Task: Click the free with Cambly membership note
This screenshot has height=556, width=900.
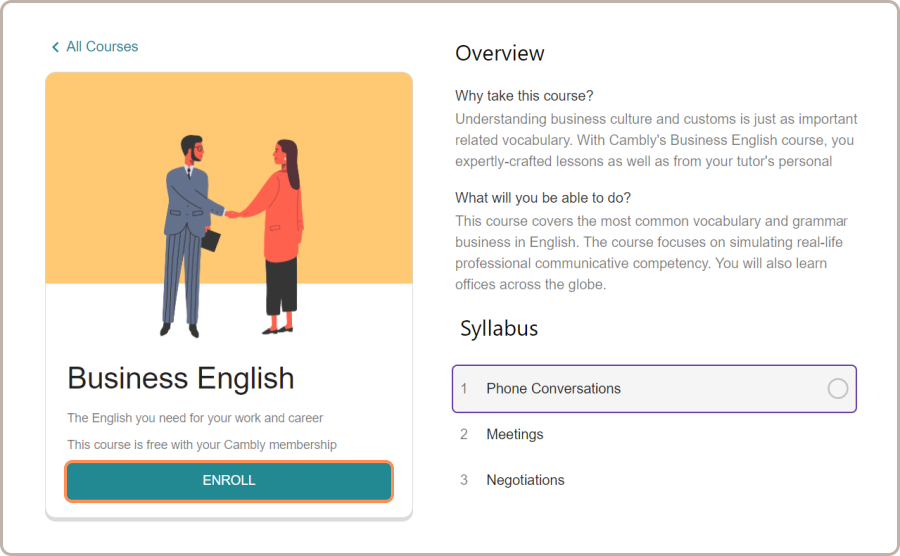Action: tap(202, 444)
